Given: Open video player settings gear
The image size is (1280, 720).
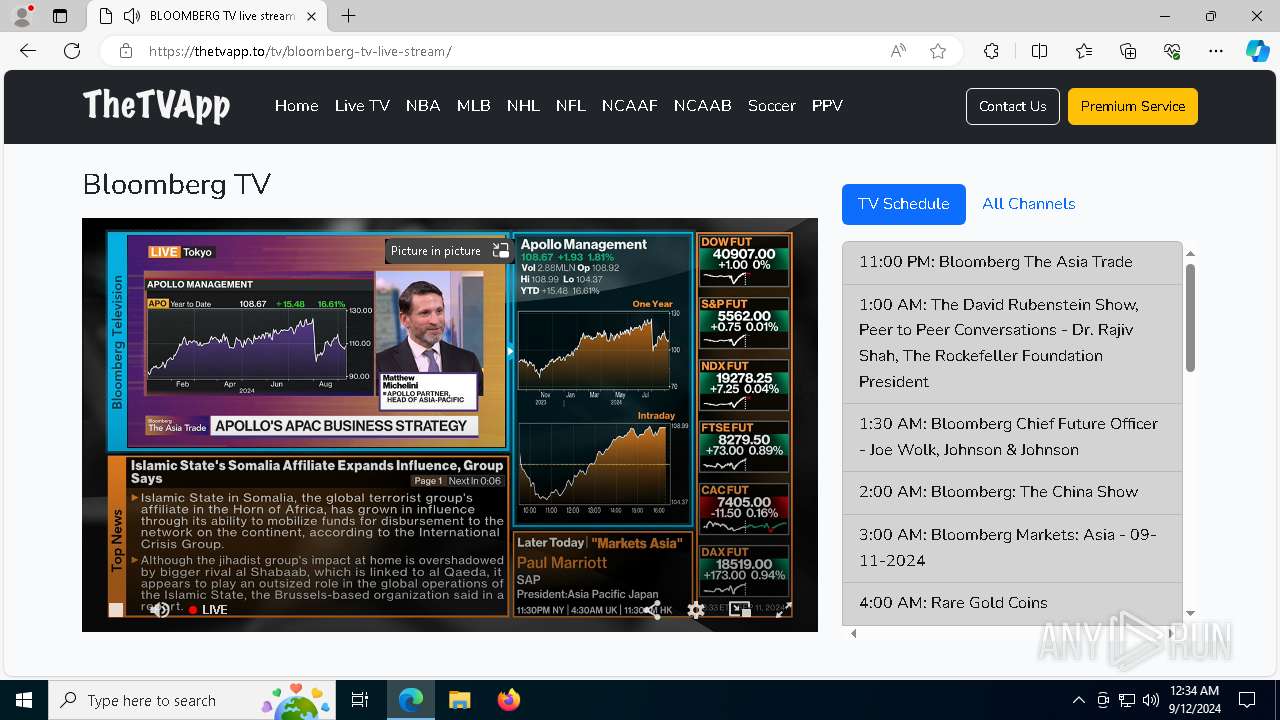Looking at the screenshot, I should point(696,609).
